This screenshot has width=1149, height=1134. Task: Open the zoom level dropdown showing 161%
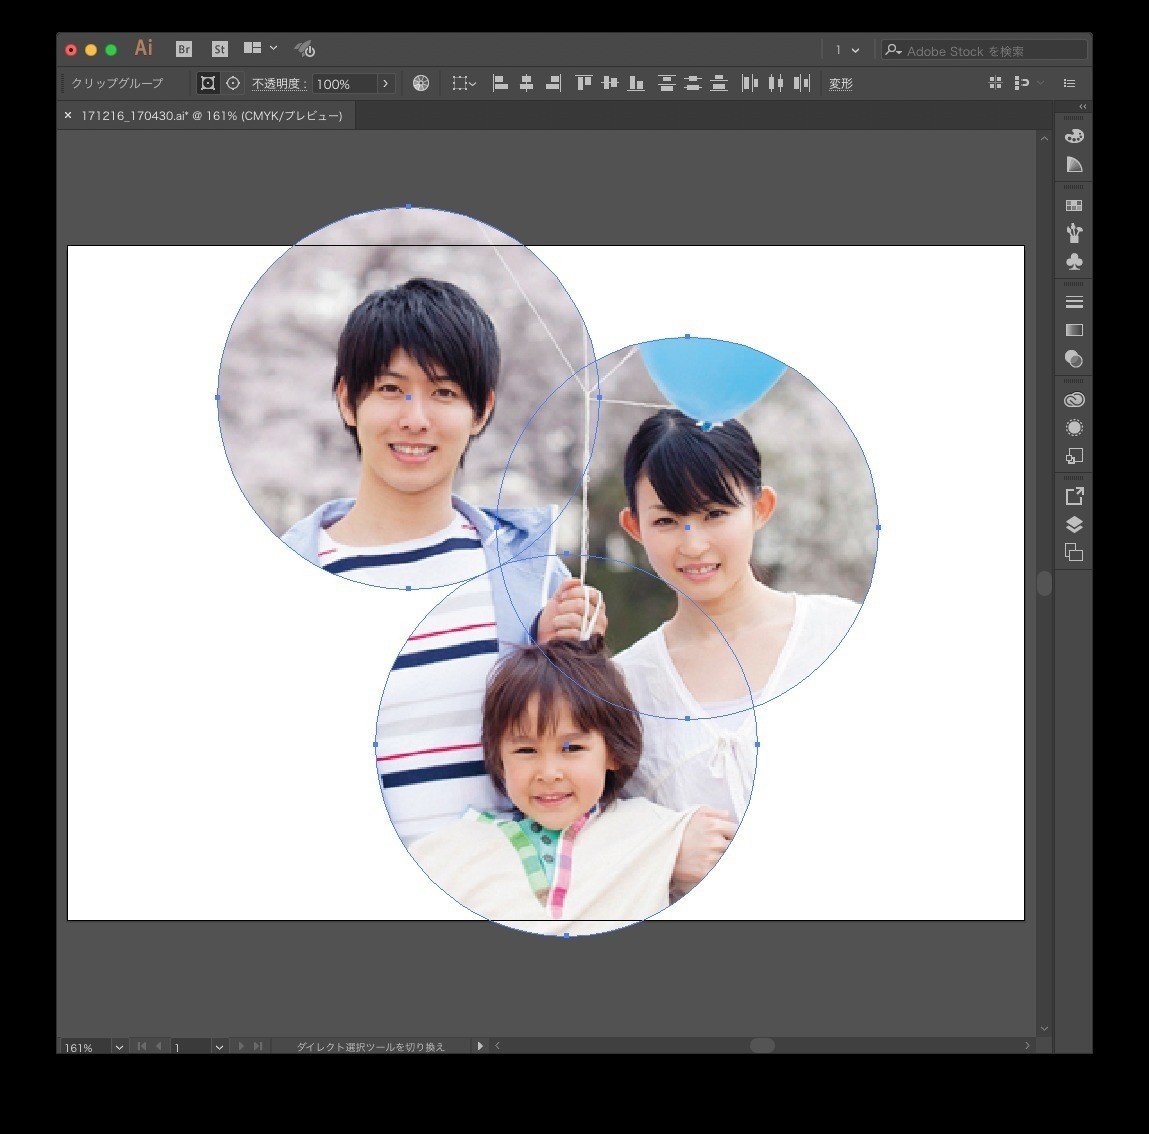[x=118, y=1047]
